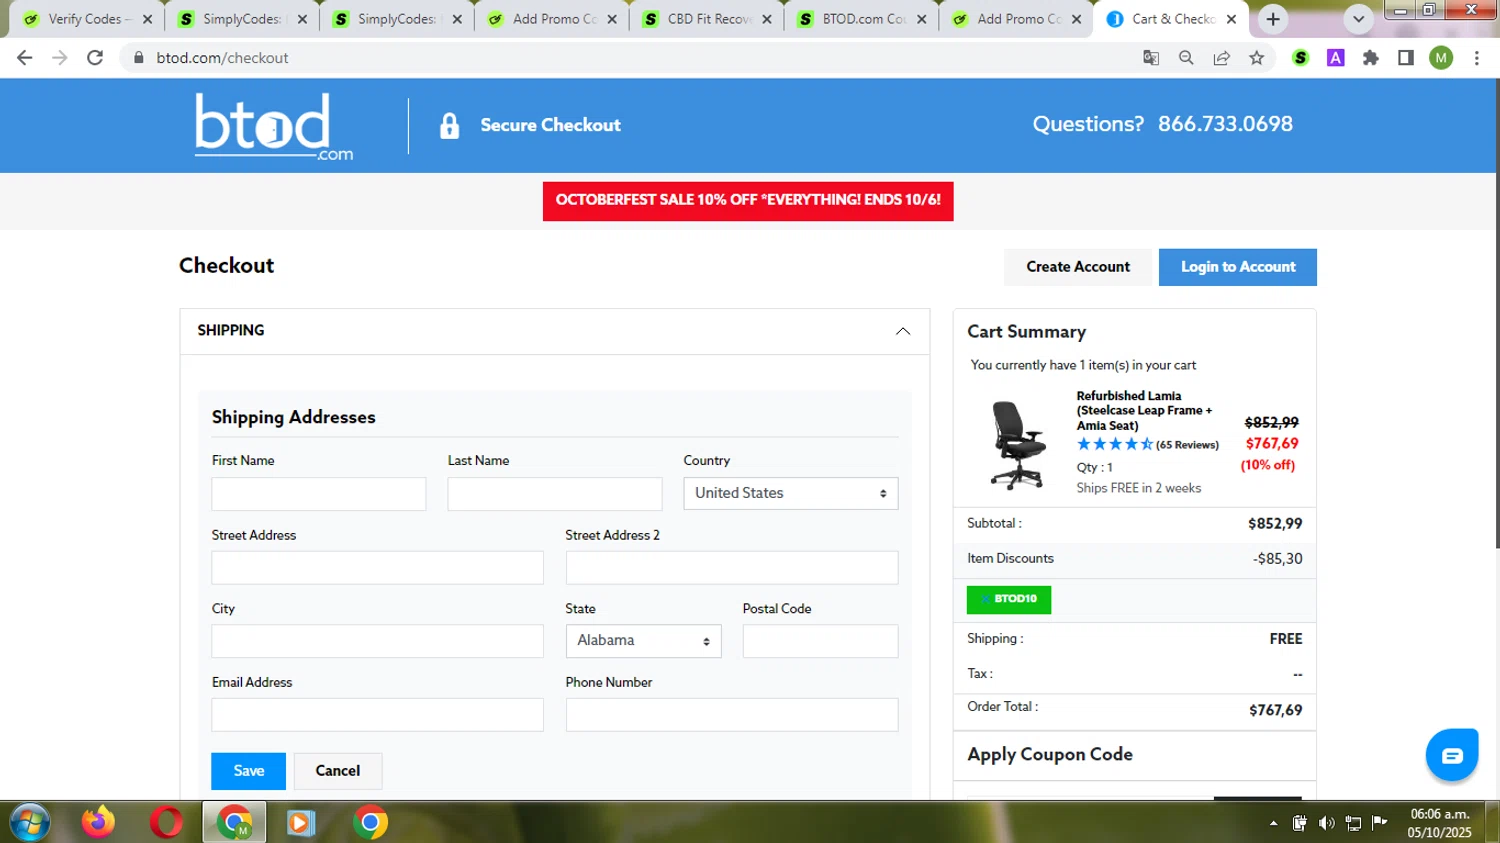
Task: Click the page vertical scrollbar
Action: (1496, 313)
